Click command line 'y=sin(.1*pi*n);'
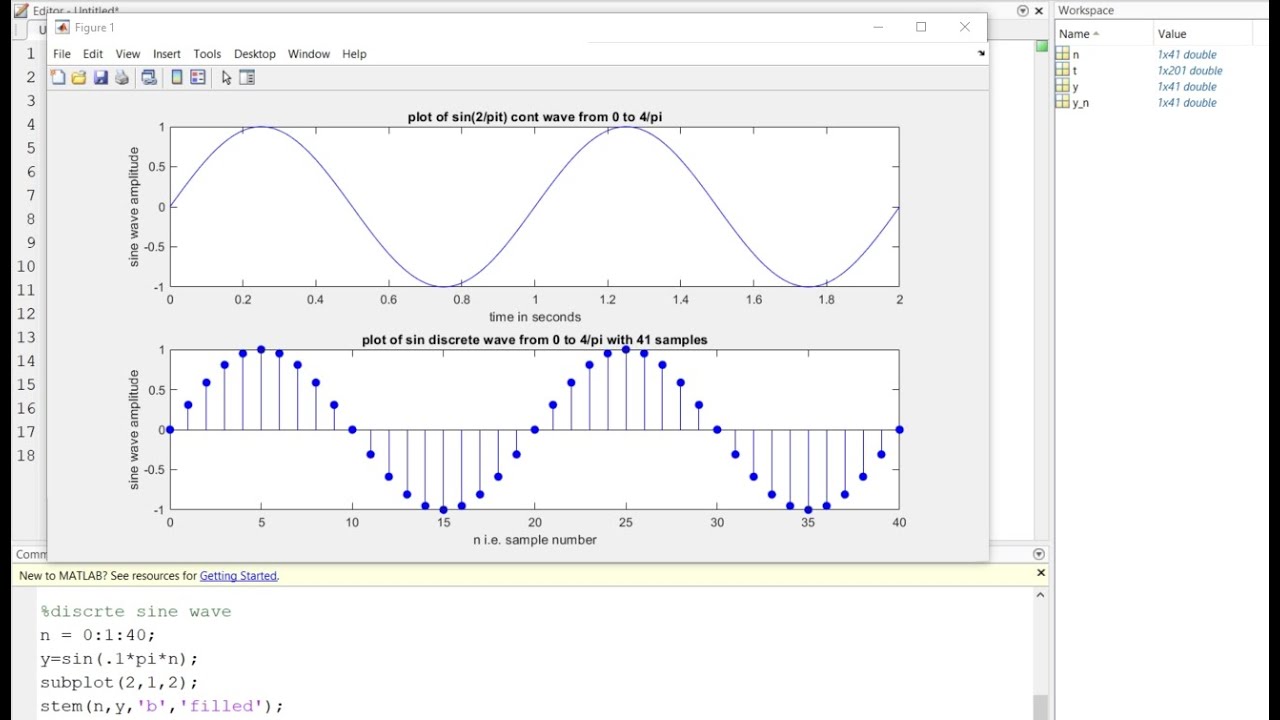Viewport: 1280px width, 720px height. pos(119,659)
